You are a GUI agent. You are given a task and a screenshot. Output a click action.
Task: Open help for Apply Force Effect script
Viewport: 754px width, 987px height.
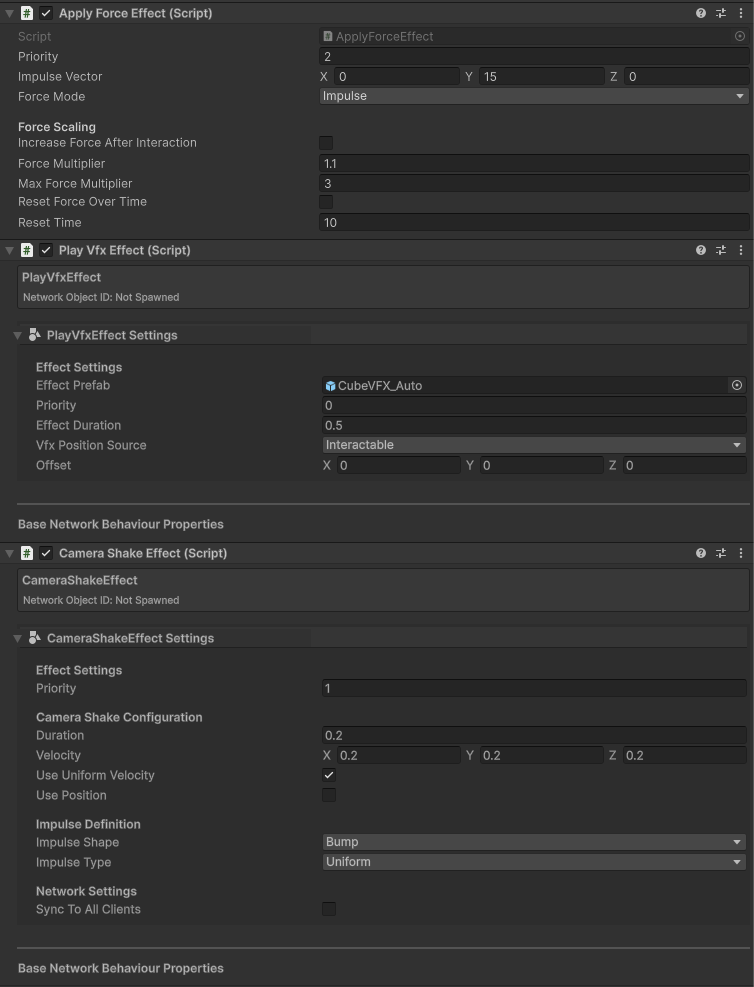[x=701, y=13]
